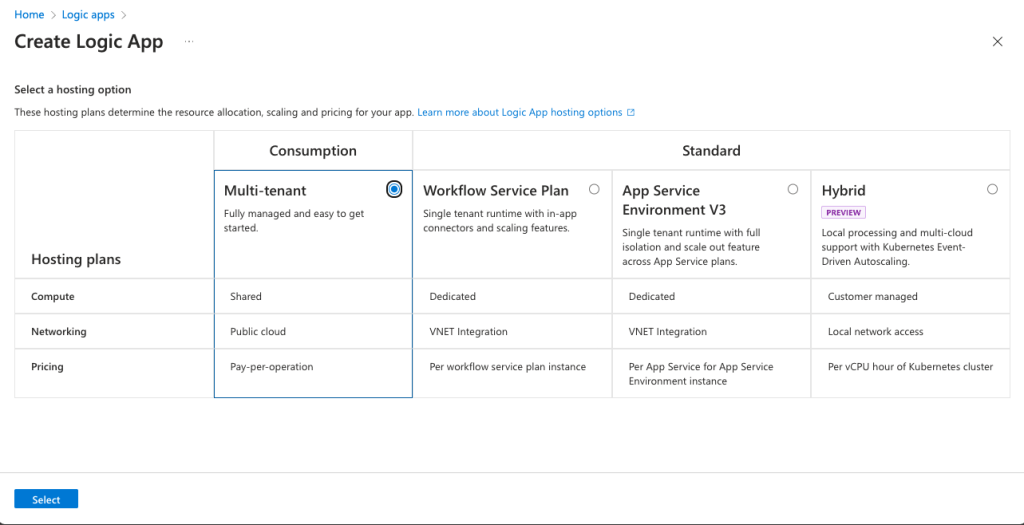The height and width of the screenshot is (525, 1024).
Task: Click the Standard column header
Action: point(711,151)
